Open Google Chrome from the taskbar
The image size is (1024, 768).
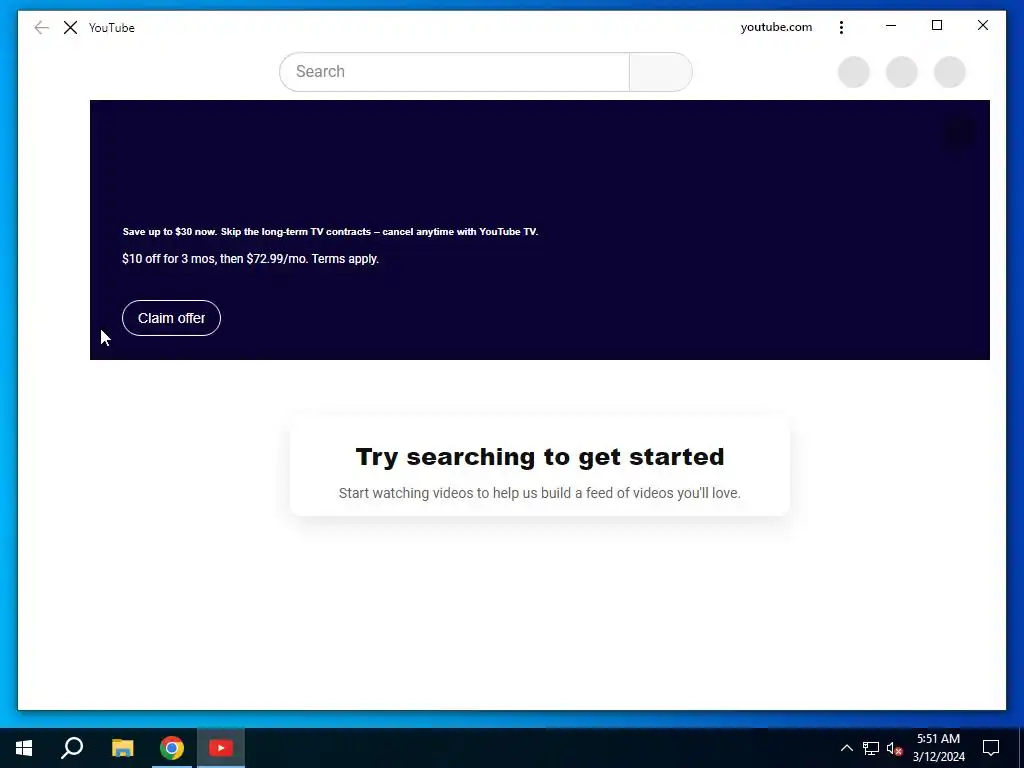click(172, 748)
